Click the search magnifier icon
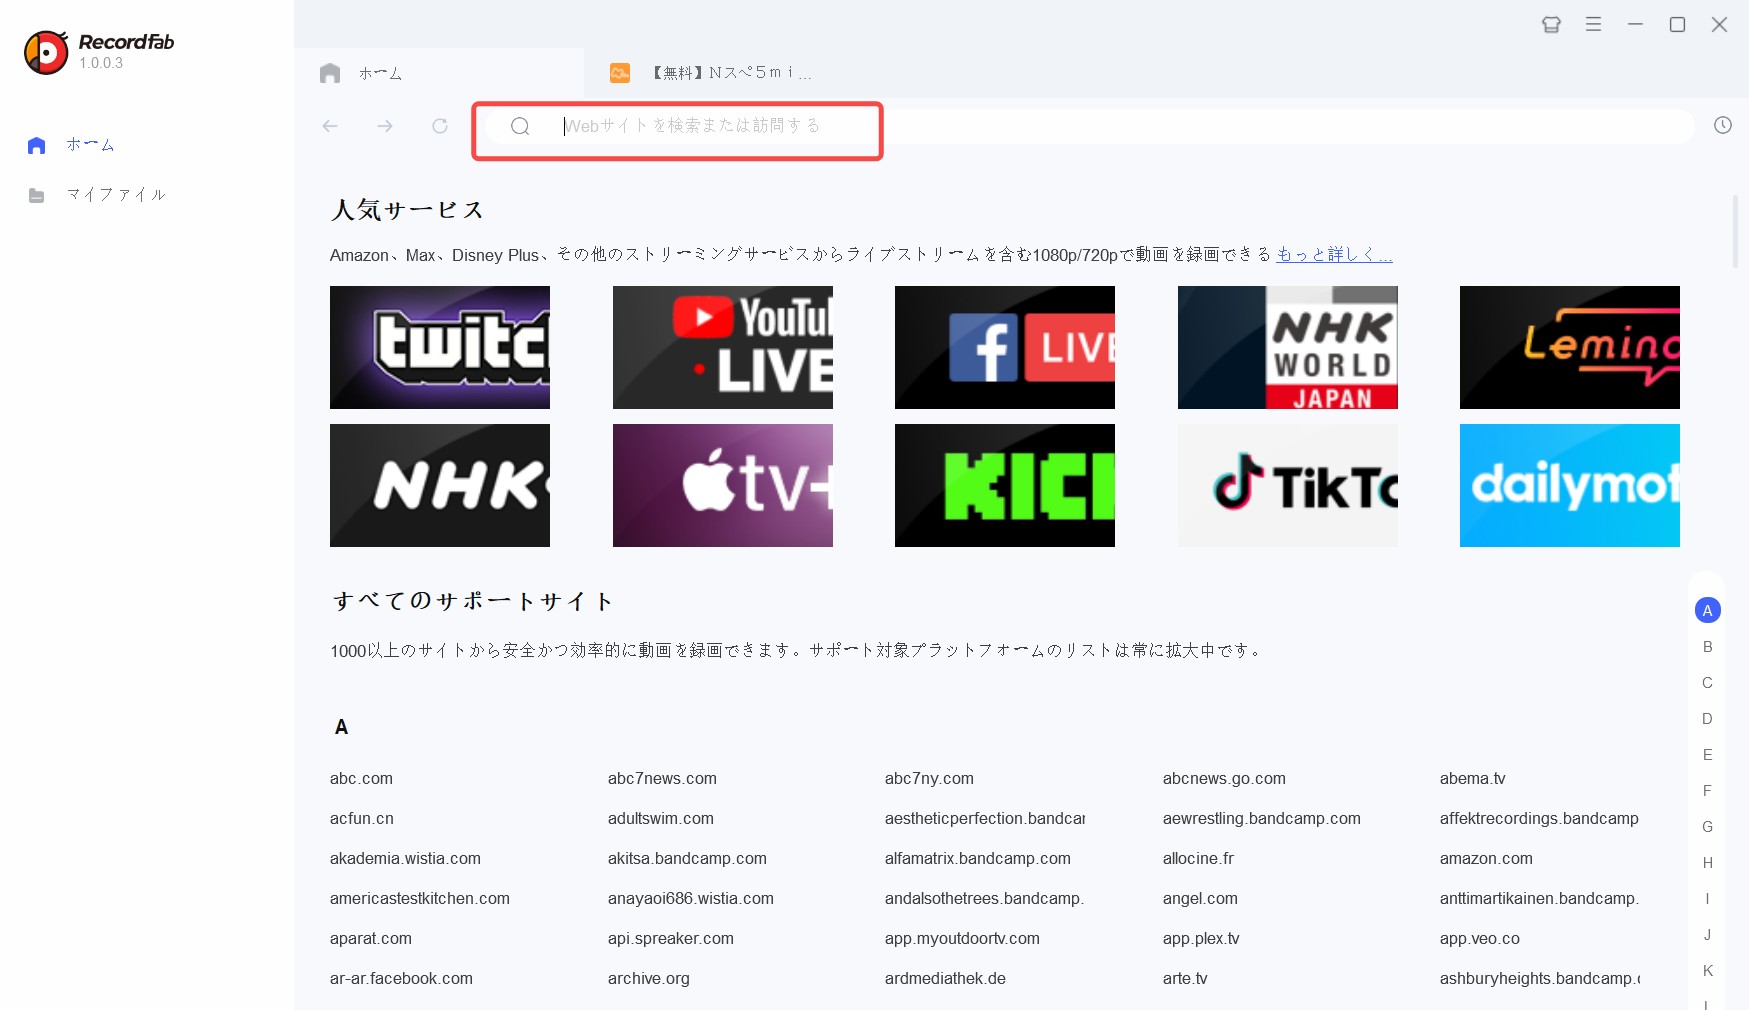Viewport: 1749px width, 1010px height. point(520,126)
